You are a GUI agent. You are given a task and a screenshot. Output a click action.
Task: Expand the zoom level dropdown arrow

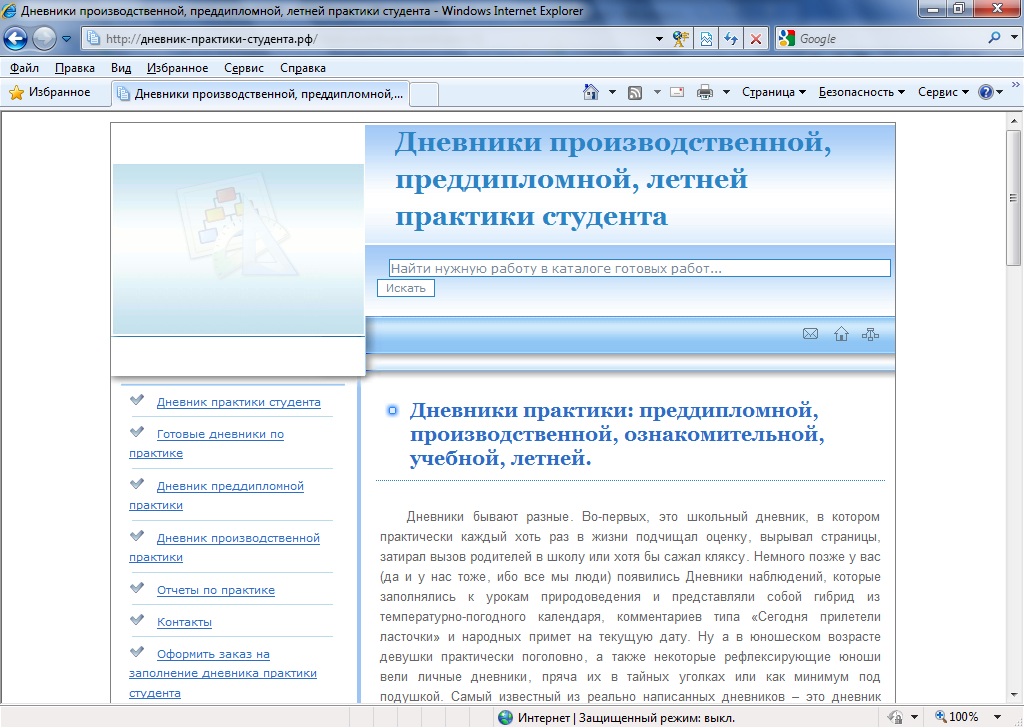[997, 717]
